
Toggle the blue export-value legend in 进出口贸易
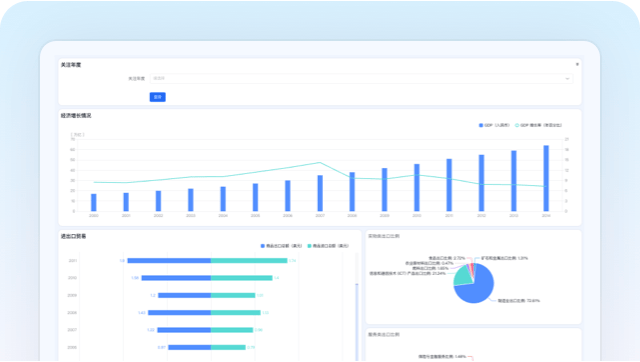coord(281,246)
